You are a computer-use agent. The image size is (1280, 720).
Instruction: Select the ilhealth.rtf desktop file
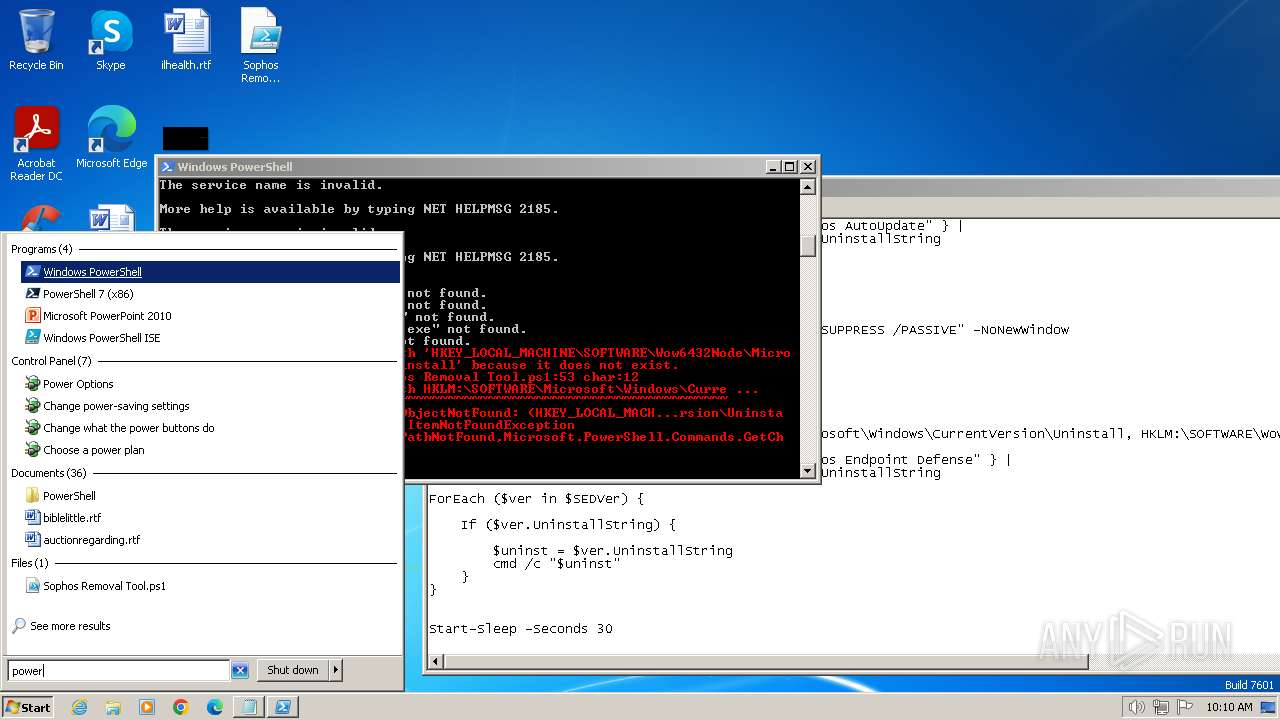[x=186, y=40]
